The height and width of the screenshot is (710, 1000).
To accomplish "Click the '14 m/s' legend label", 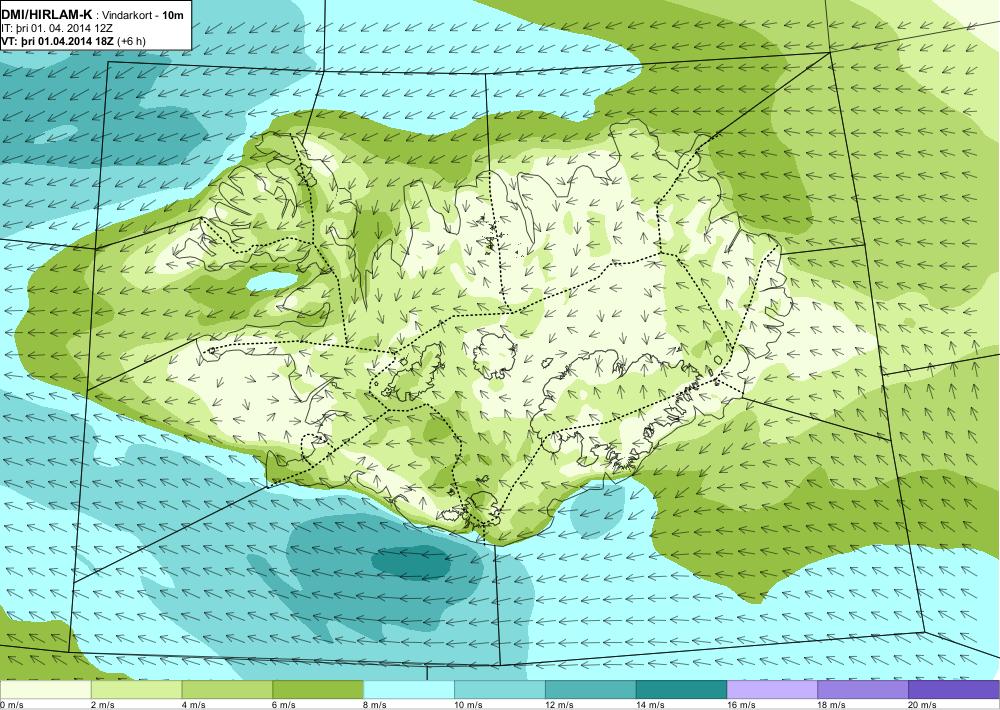I will (x=651, y=705).
